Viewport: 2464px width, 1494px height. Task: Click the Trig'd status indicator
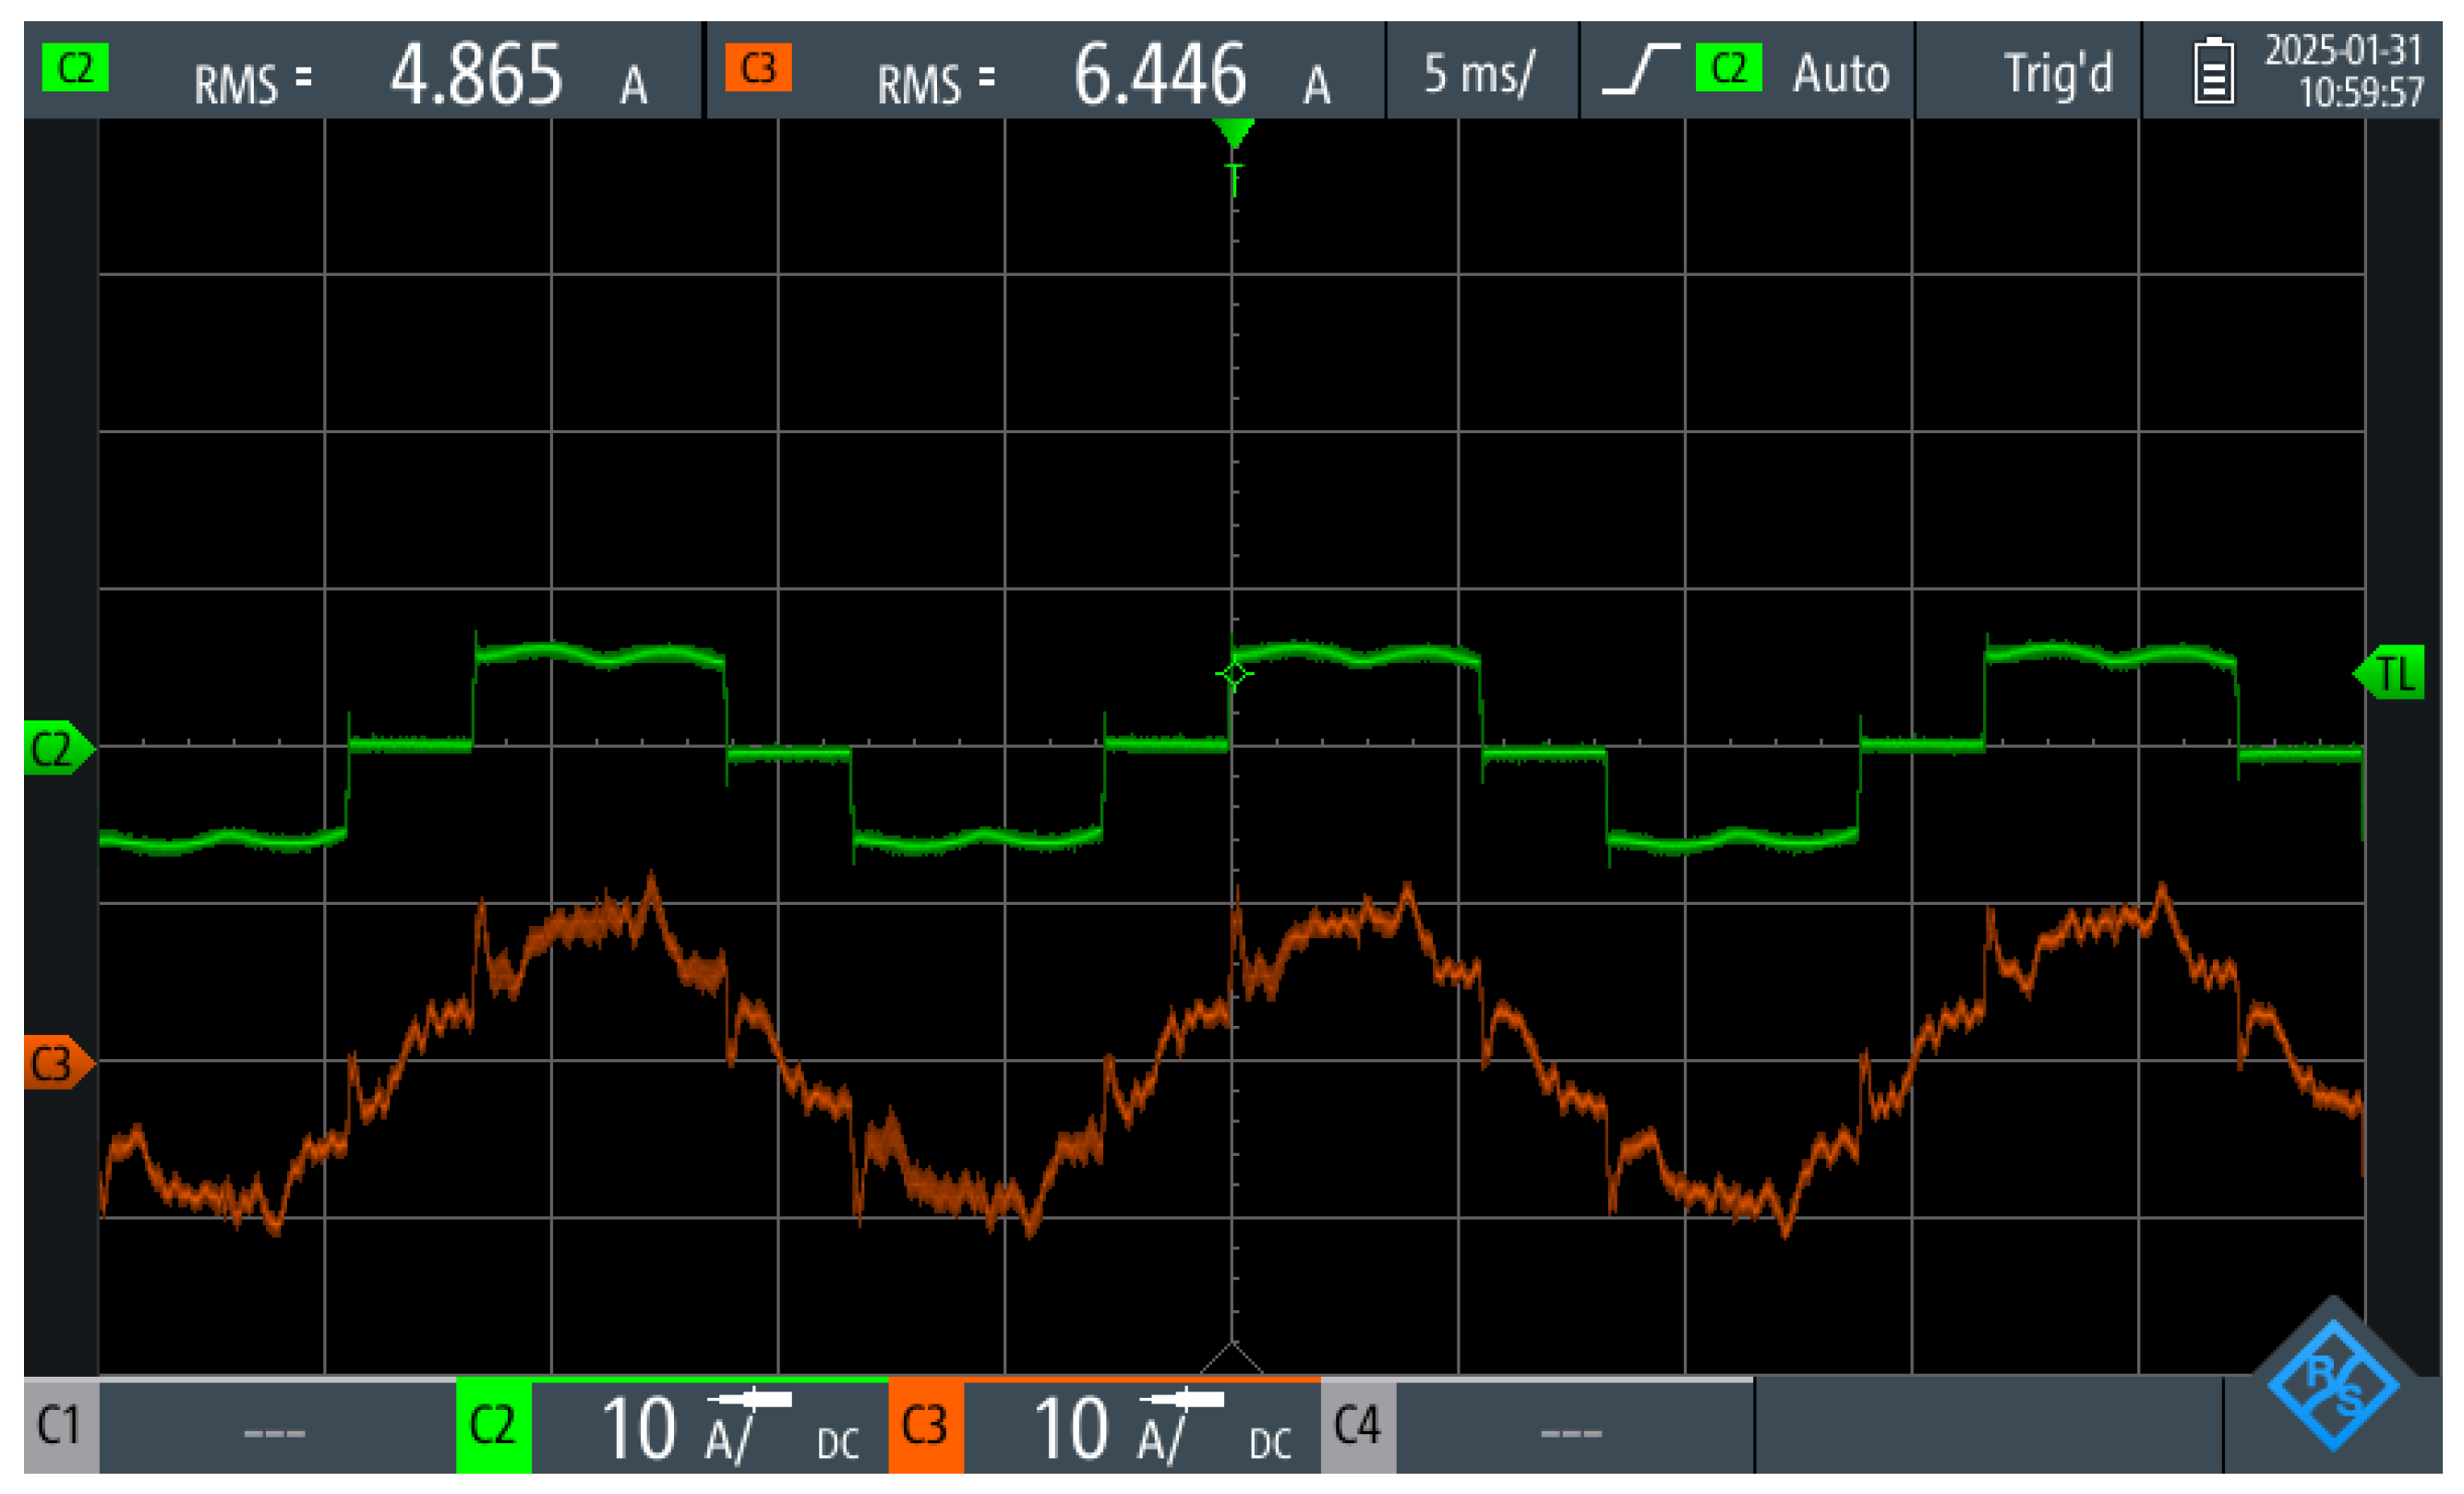pyautogui.click(x=2057, y=73)
